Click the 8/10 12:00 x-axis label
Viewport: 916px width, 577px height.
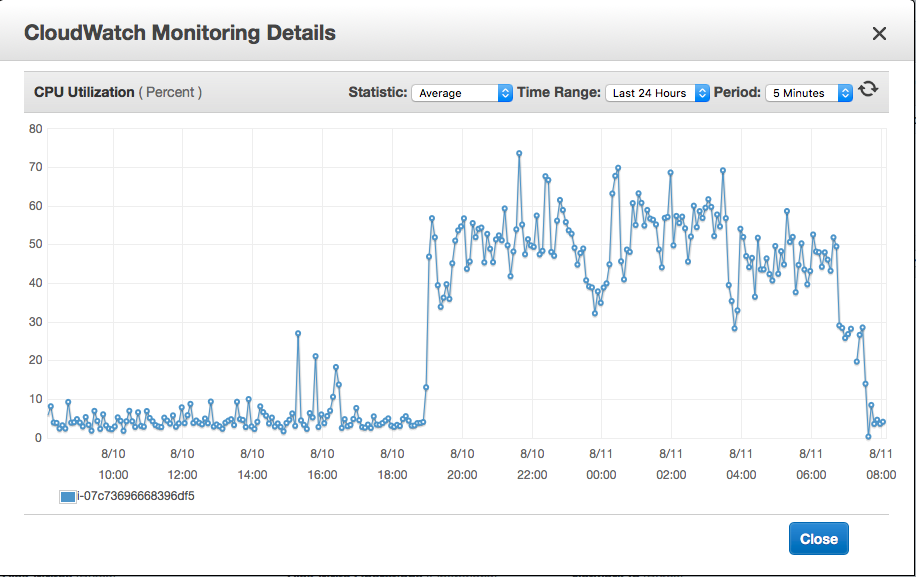[182, 464]
